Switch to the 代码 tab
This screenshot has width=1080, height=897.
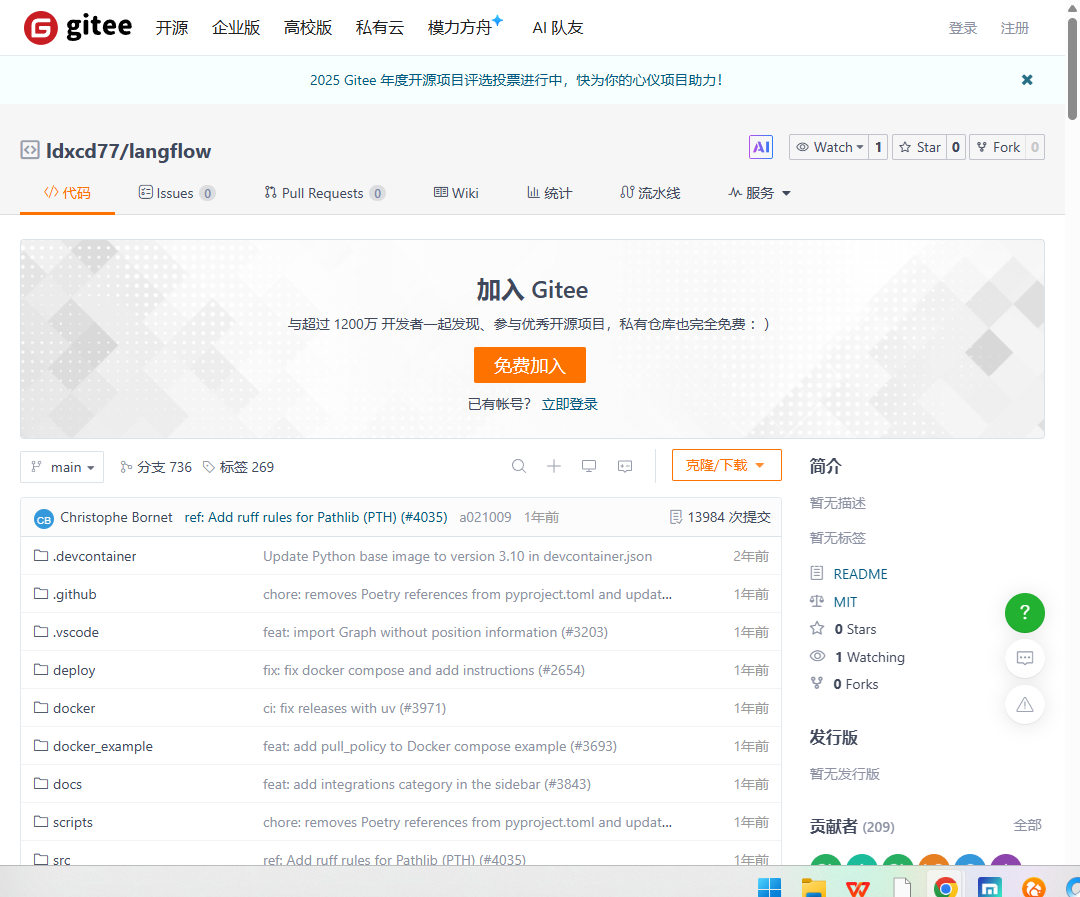tap(67, 193)
